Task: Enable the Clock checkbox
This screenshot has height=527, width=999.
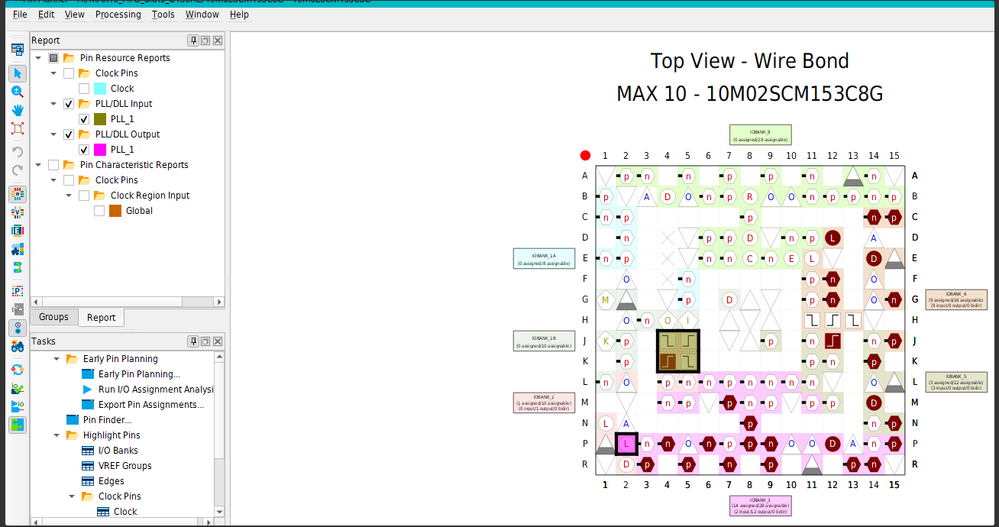Action: point(84,89)
